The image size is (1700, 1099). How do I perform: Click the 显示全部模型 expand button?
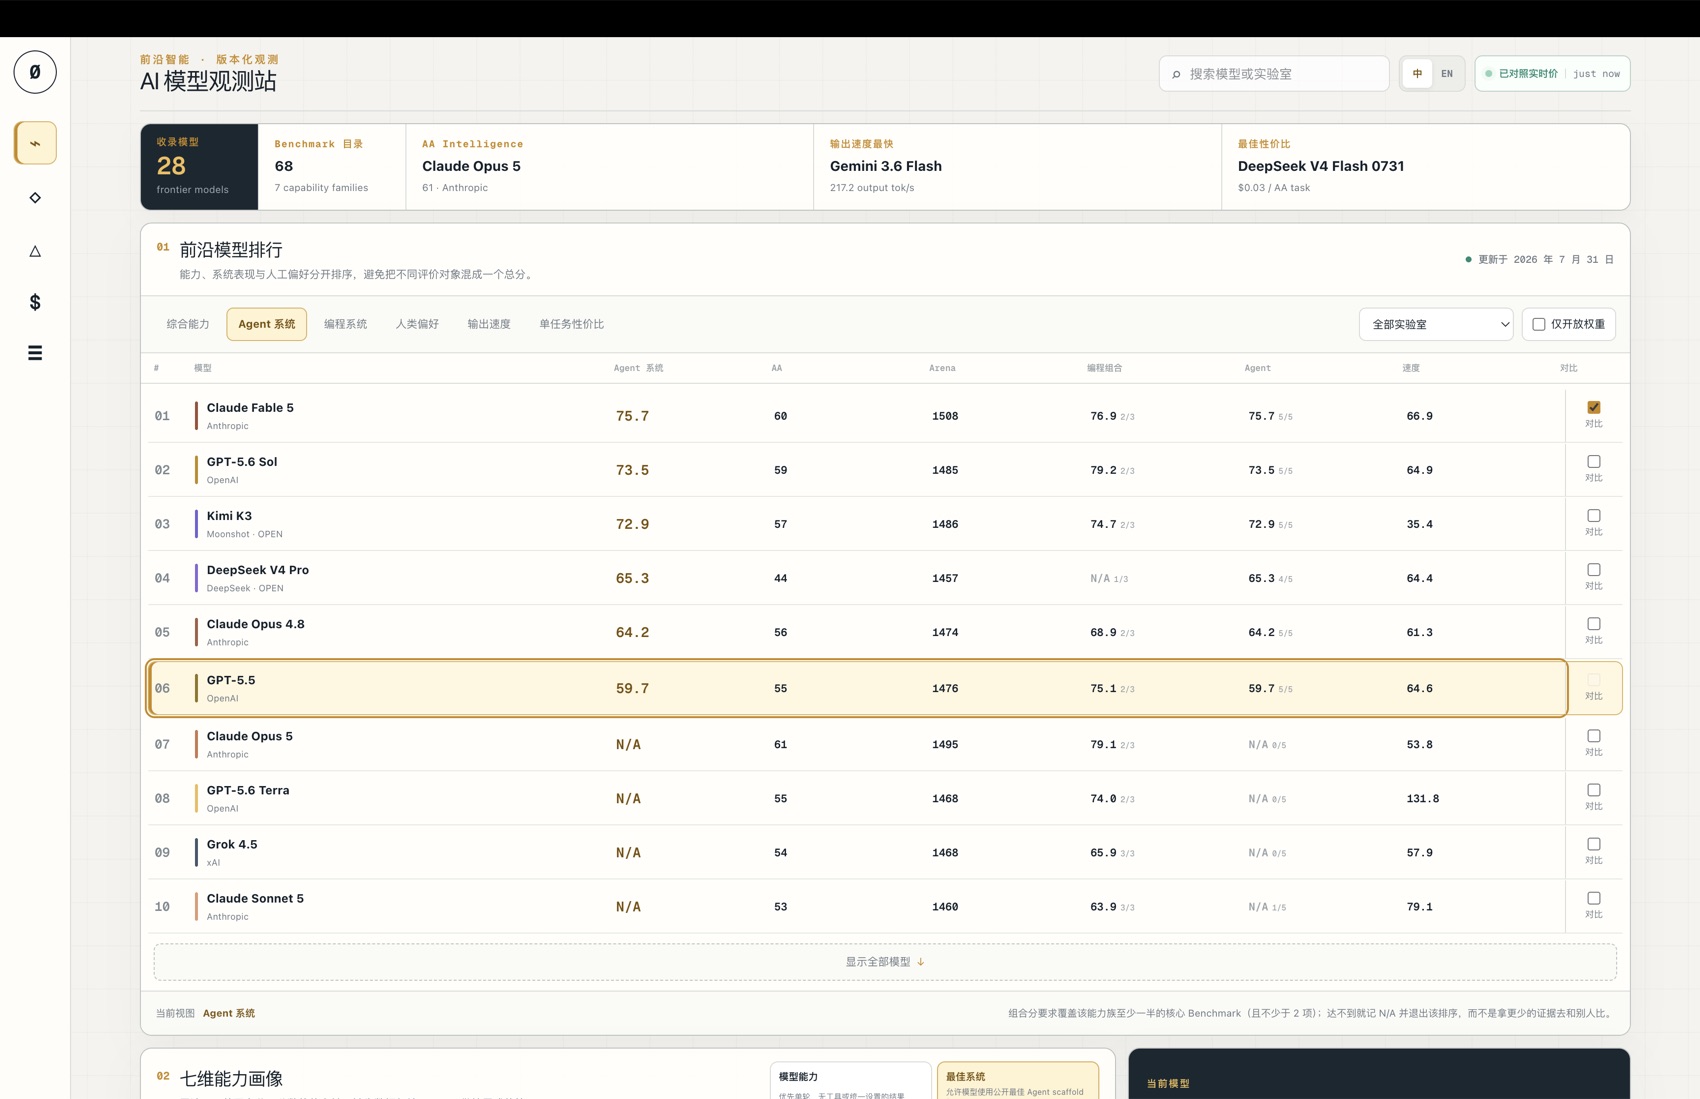(885, 962)
